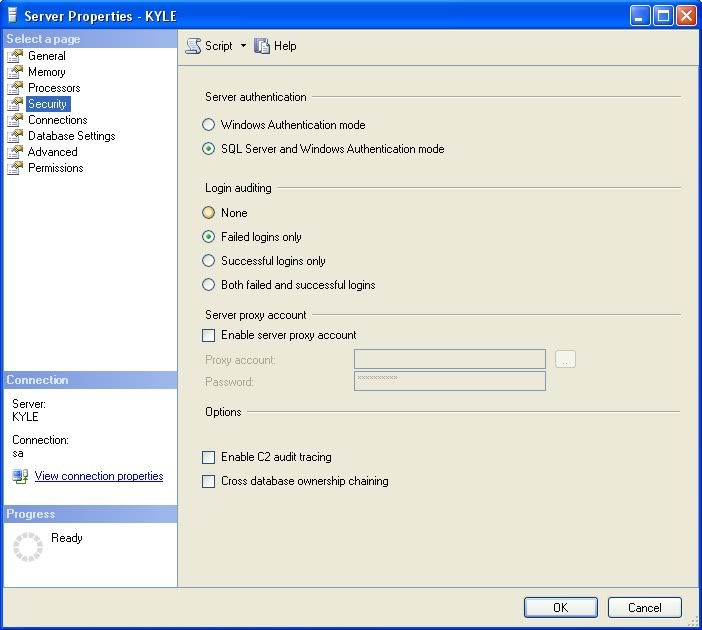Select the Memory page icon
The image size is (702, 630).
click(15, 72)
